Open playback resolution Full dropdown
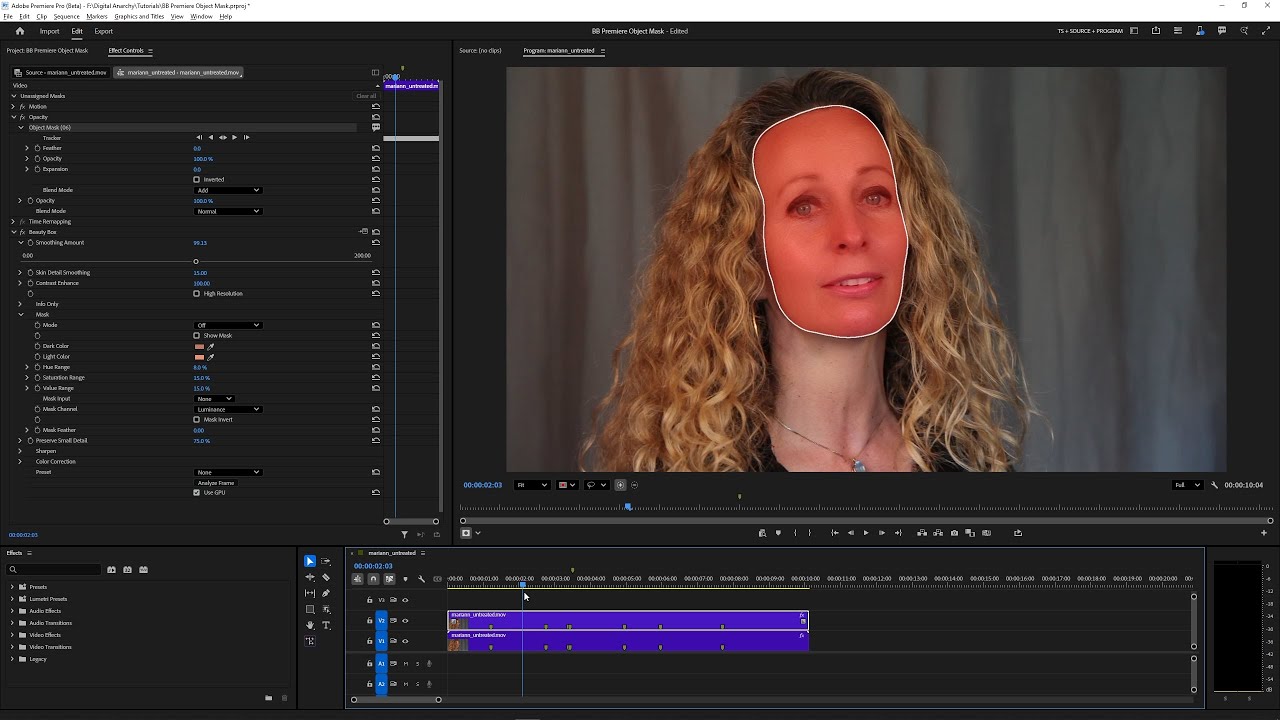 coord(1187,485)
